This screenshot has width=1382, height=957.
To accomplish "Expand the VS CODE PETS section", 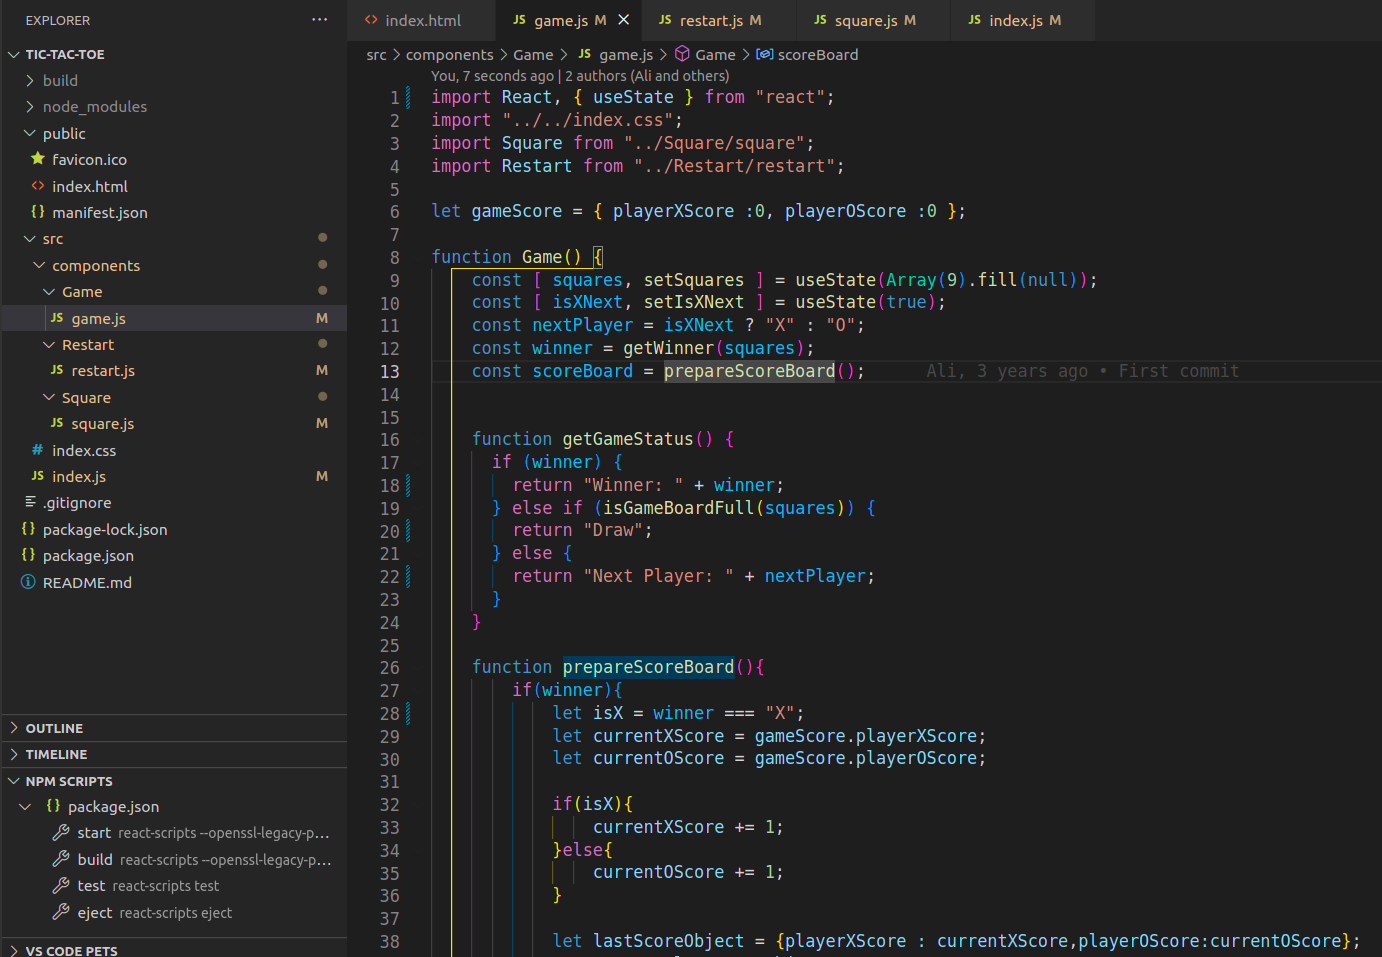I will (174, 950).
